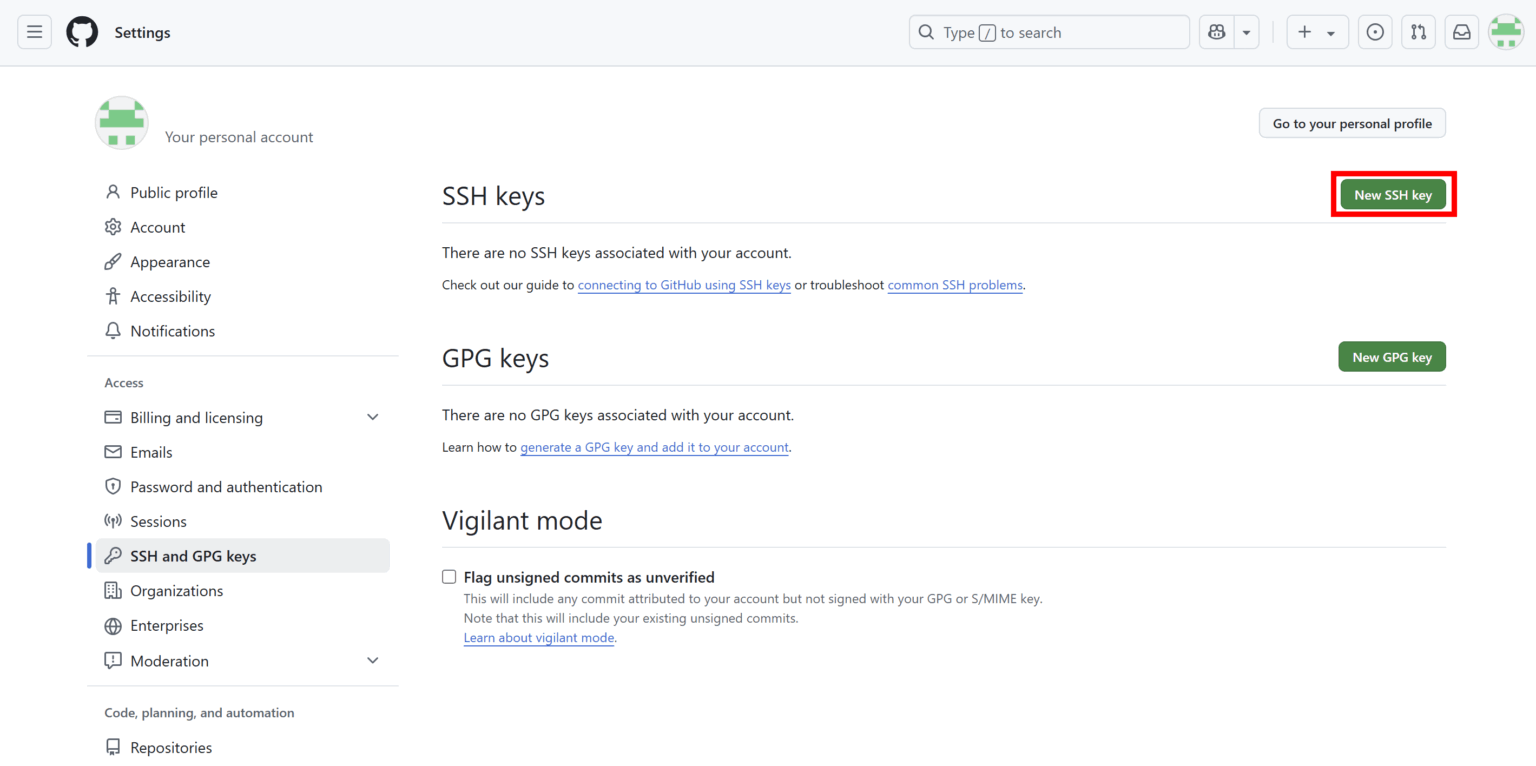Enable flag unsigned commits as unverified
The width and height of the screenshot is (1536, 766).
tap(449, 576)
